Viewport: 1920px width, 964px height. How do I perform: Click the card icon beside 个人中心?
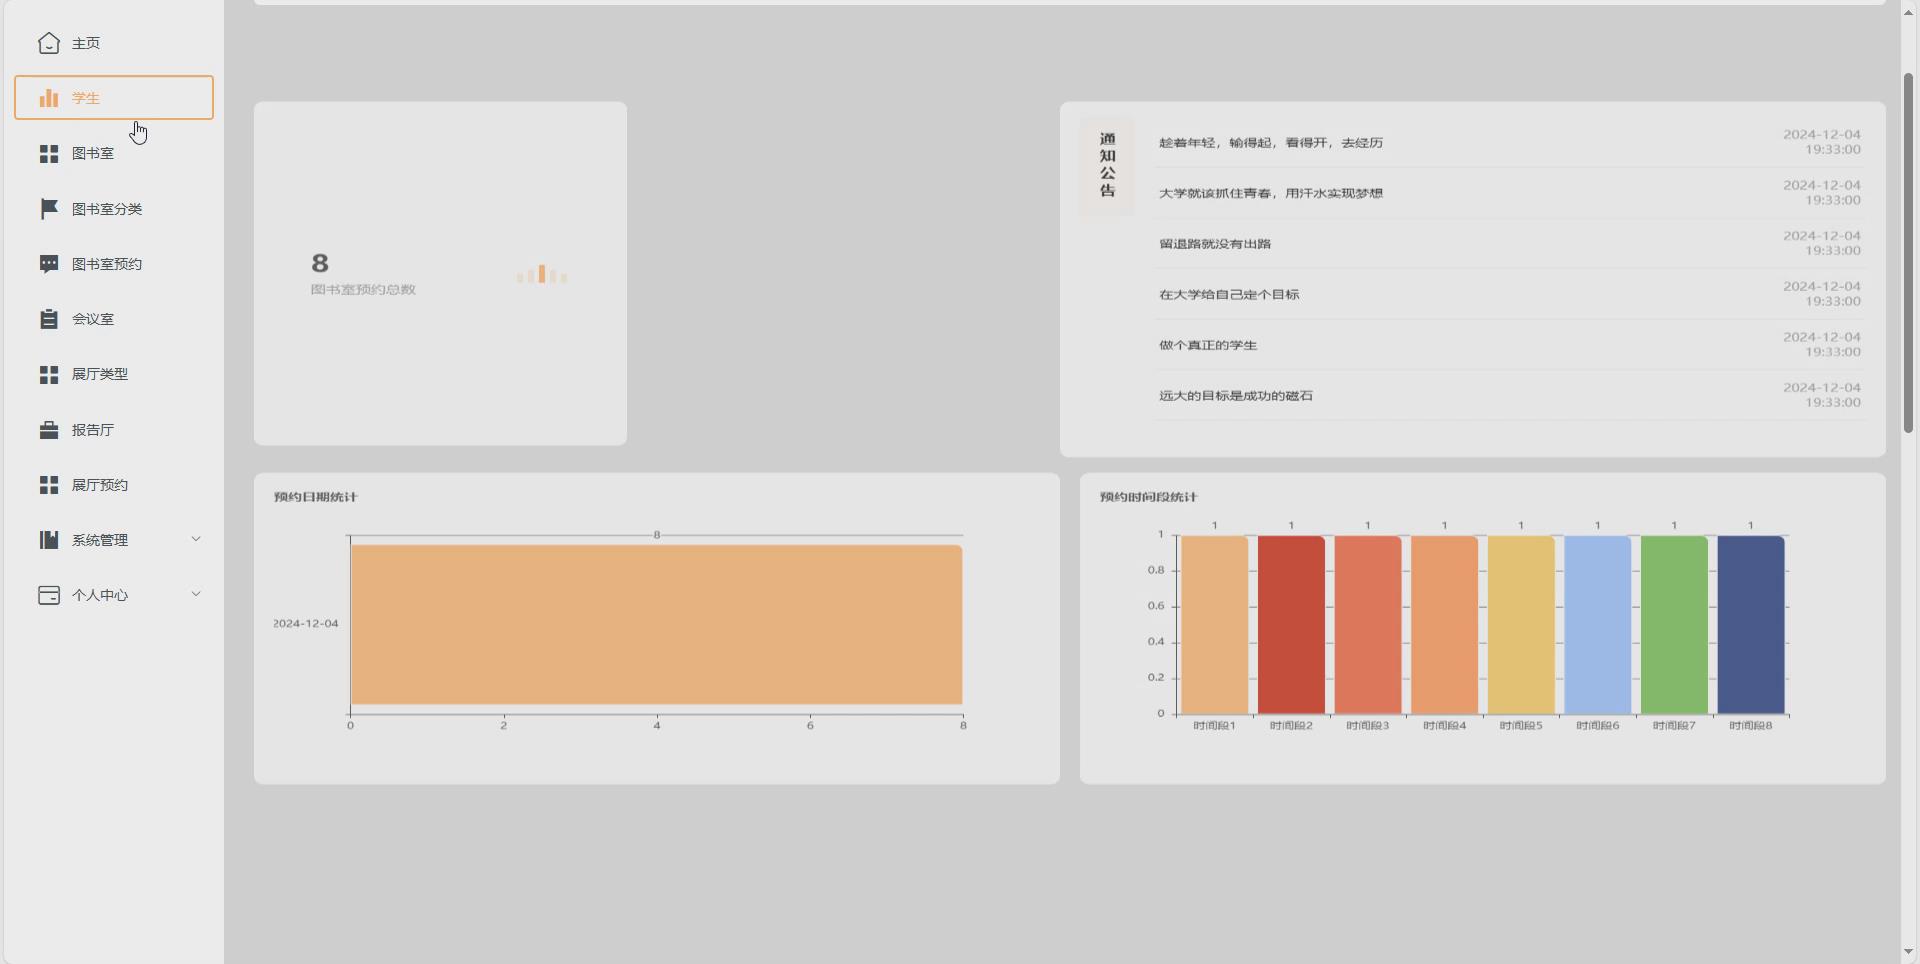49,595
